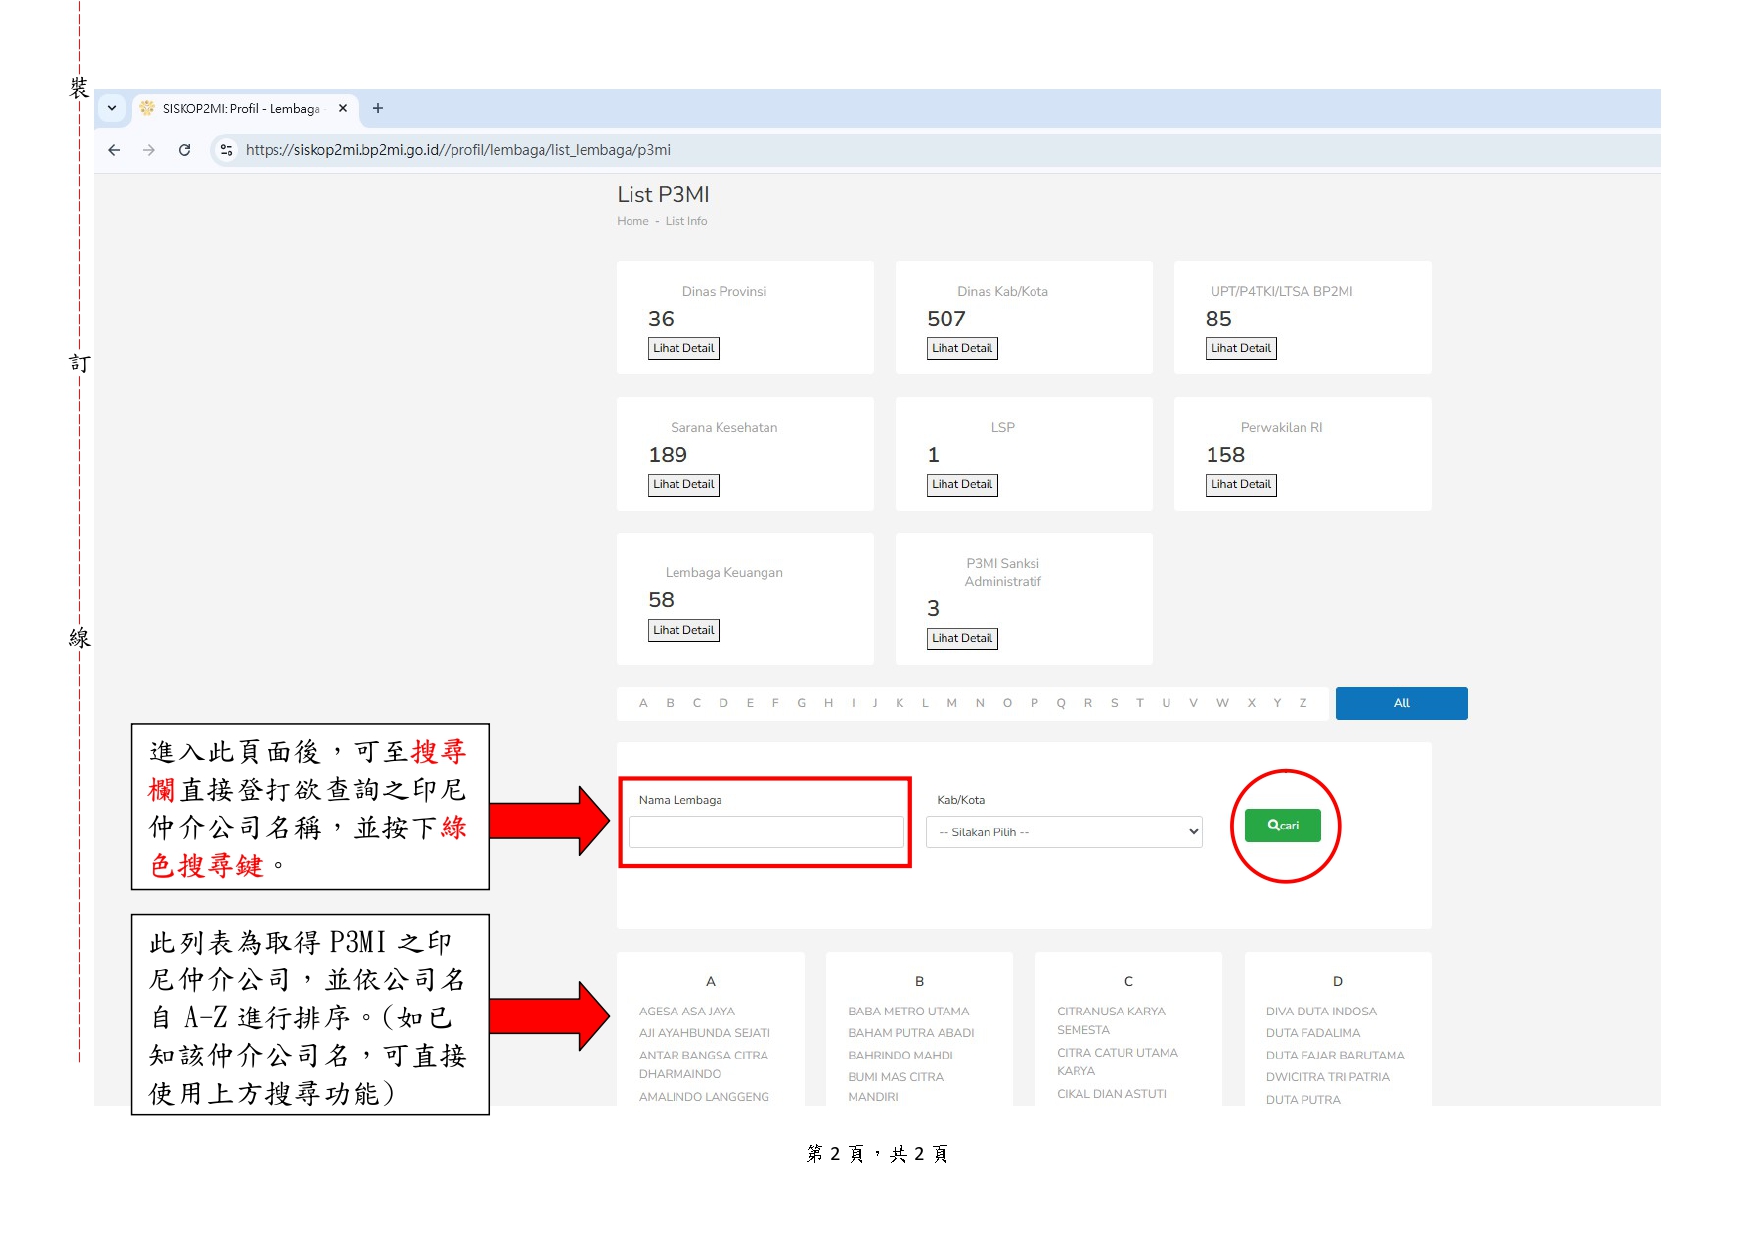Open AGESA ASA JAYA company link
Viewport: 1755px width, 1241px height.
pos(687,1011)
